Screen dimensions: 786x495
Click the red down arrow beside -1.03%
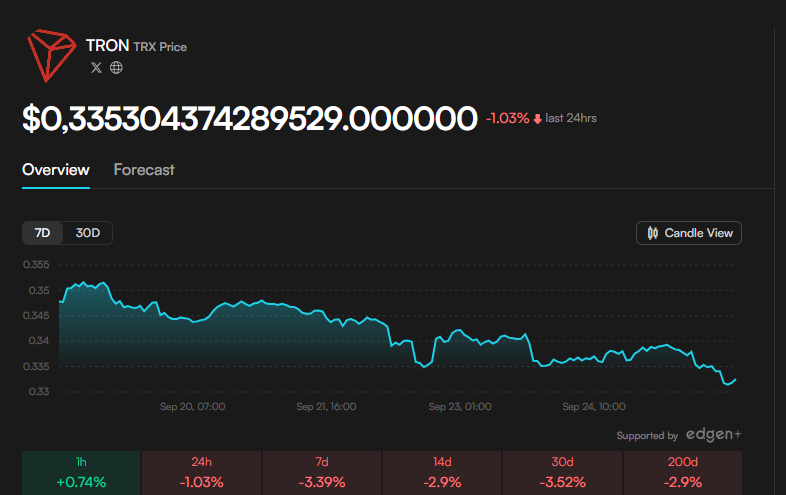click(537, 119)
